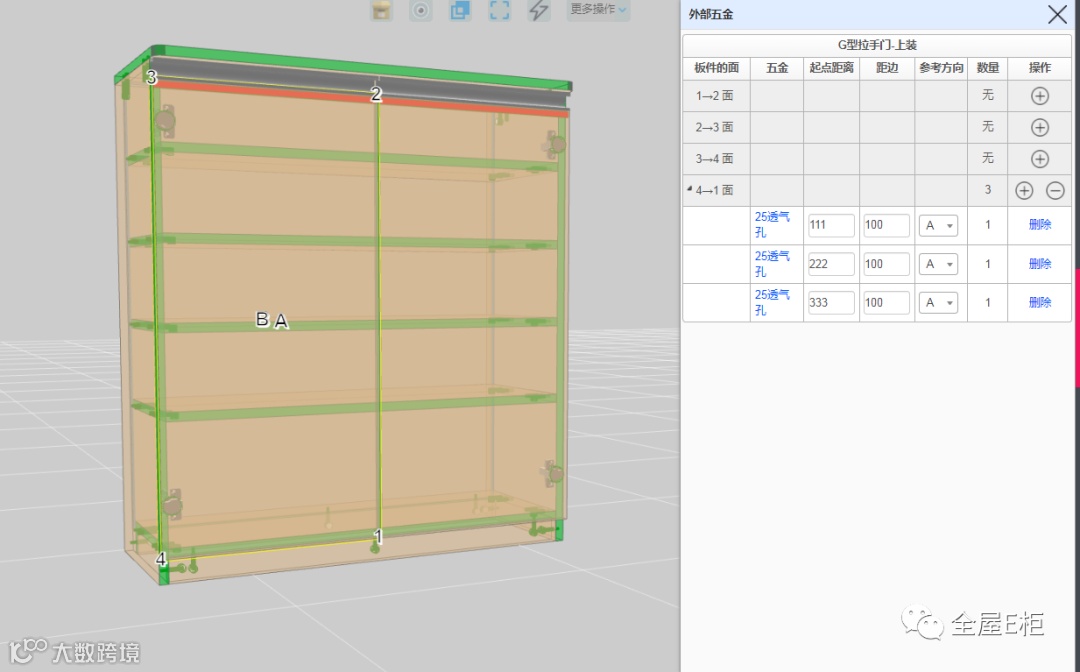The width and height of the screenshot is (1080, 672).
Task: Edit edge distance field in the 333 row
Action: click(886, 302)
